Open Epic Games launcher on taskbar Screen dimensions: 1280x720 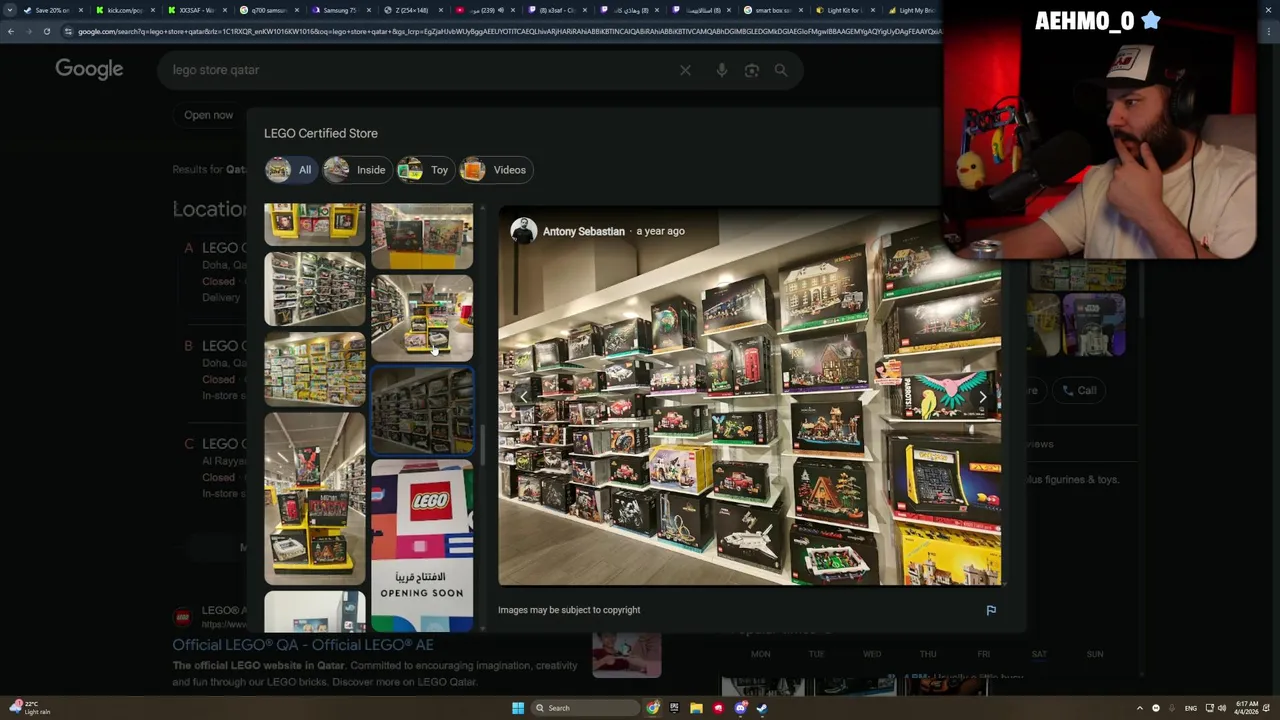point(674,708)
